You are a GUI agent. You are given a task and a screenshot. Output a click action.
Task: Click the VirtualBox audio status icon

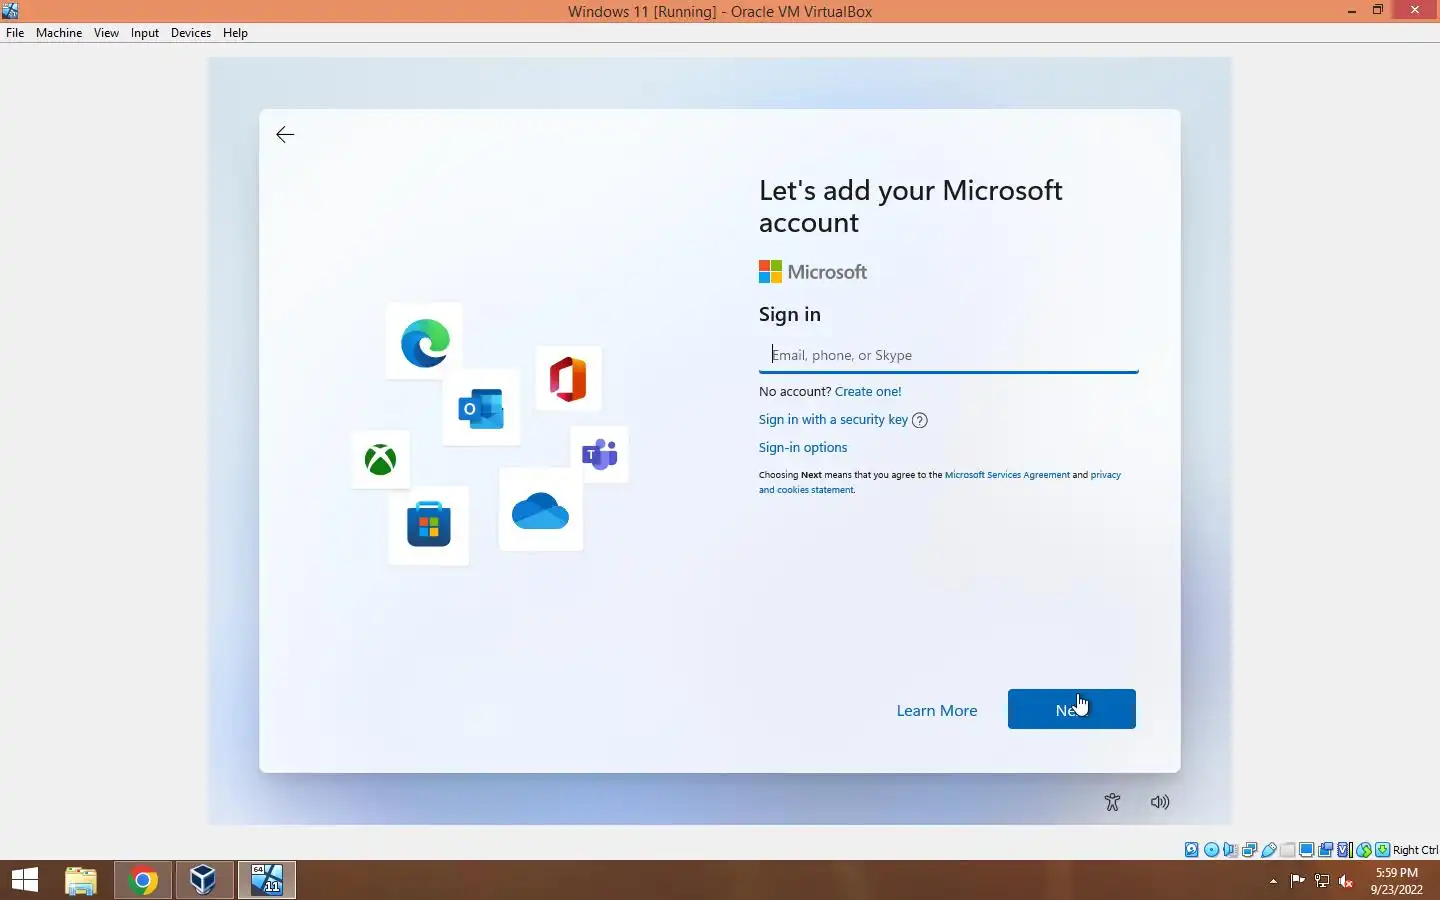pyautogui.click(x=1230, y=850)
